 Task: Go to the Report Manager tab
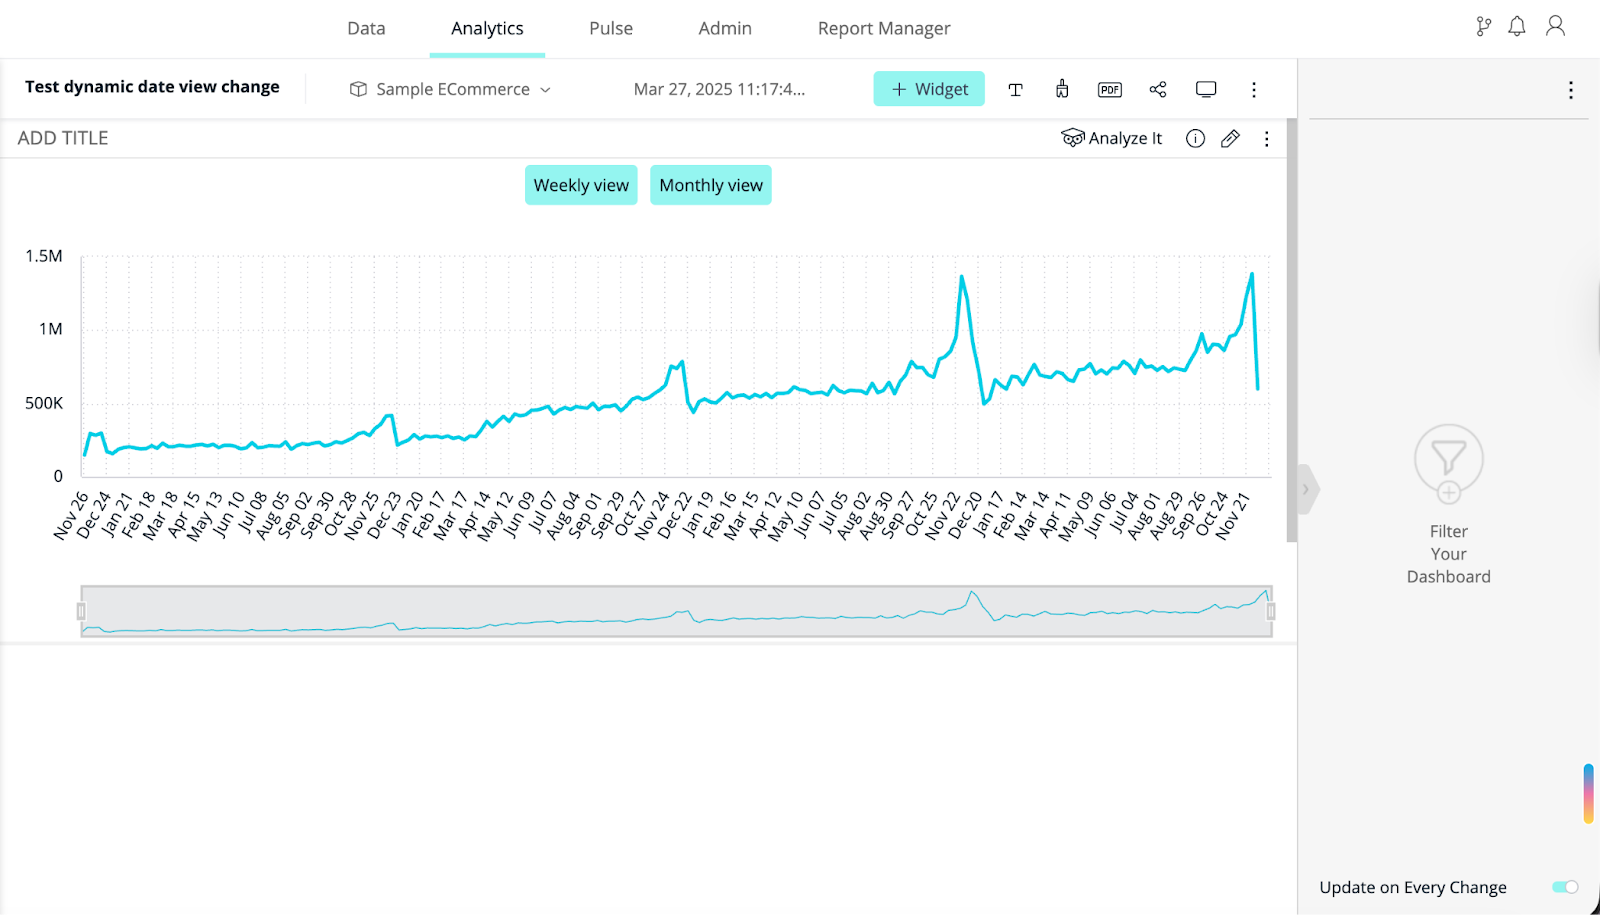[x=883, y=29]
